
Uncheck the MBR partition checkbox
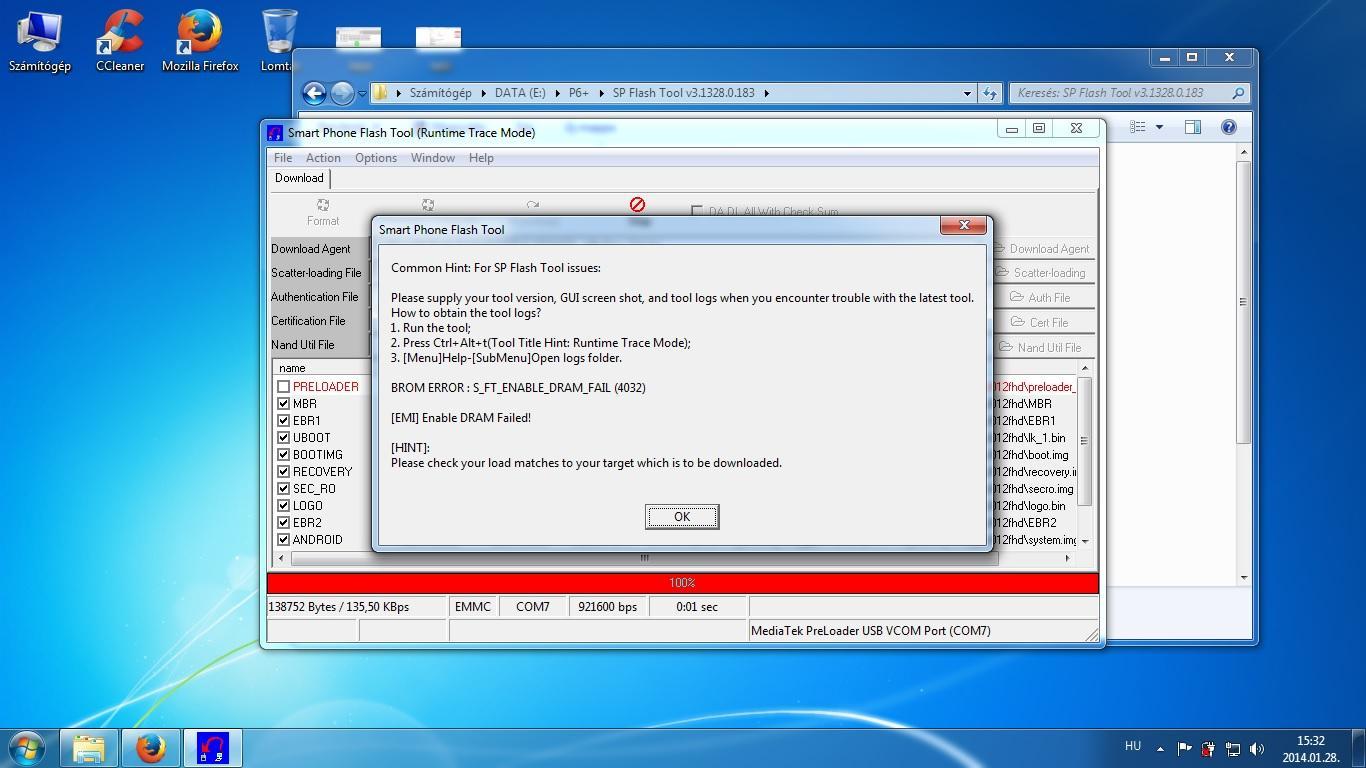coord(283,404)
